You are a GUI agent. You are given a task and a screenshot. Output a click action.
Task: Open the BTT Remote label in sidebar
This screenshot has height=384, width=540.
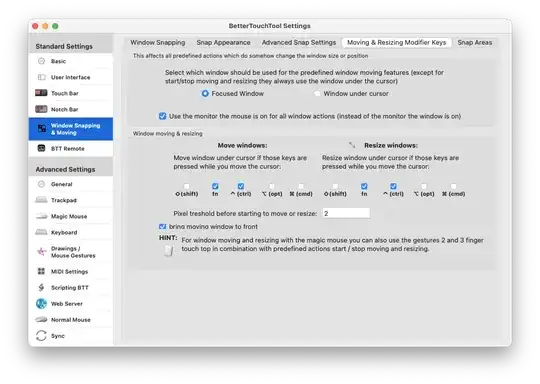coord(68,148)
